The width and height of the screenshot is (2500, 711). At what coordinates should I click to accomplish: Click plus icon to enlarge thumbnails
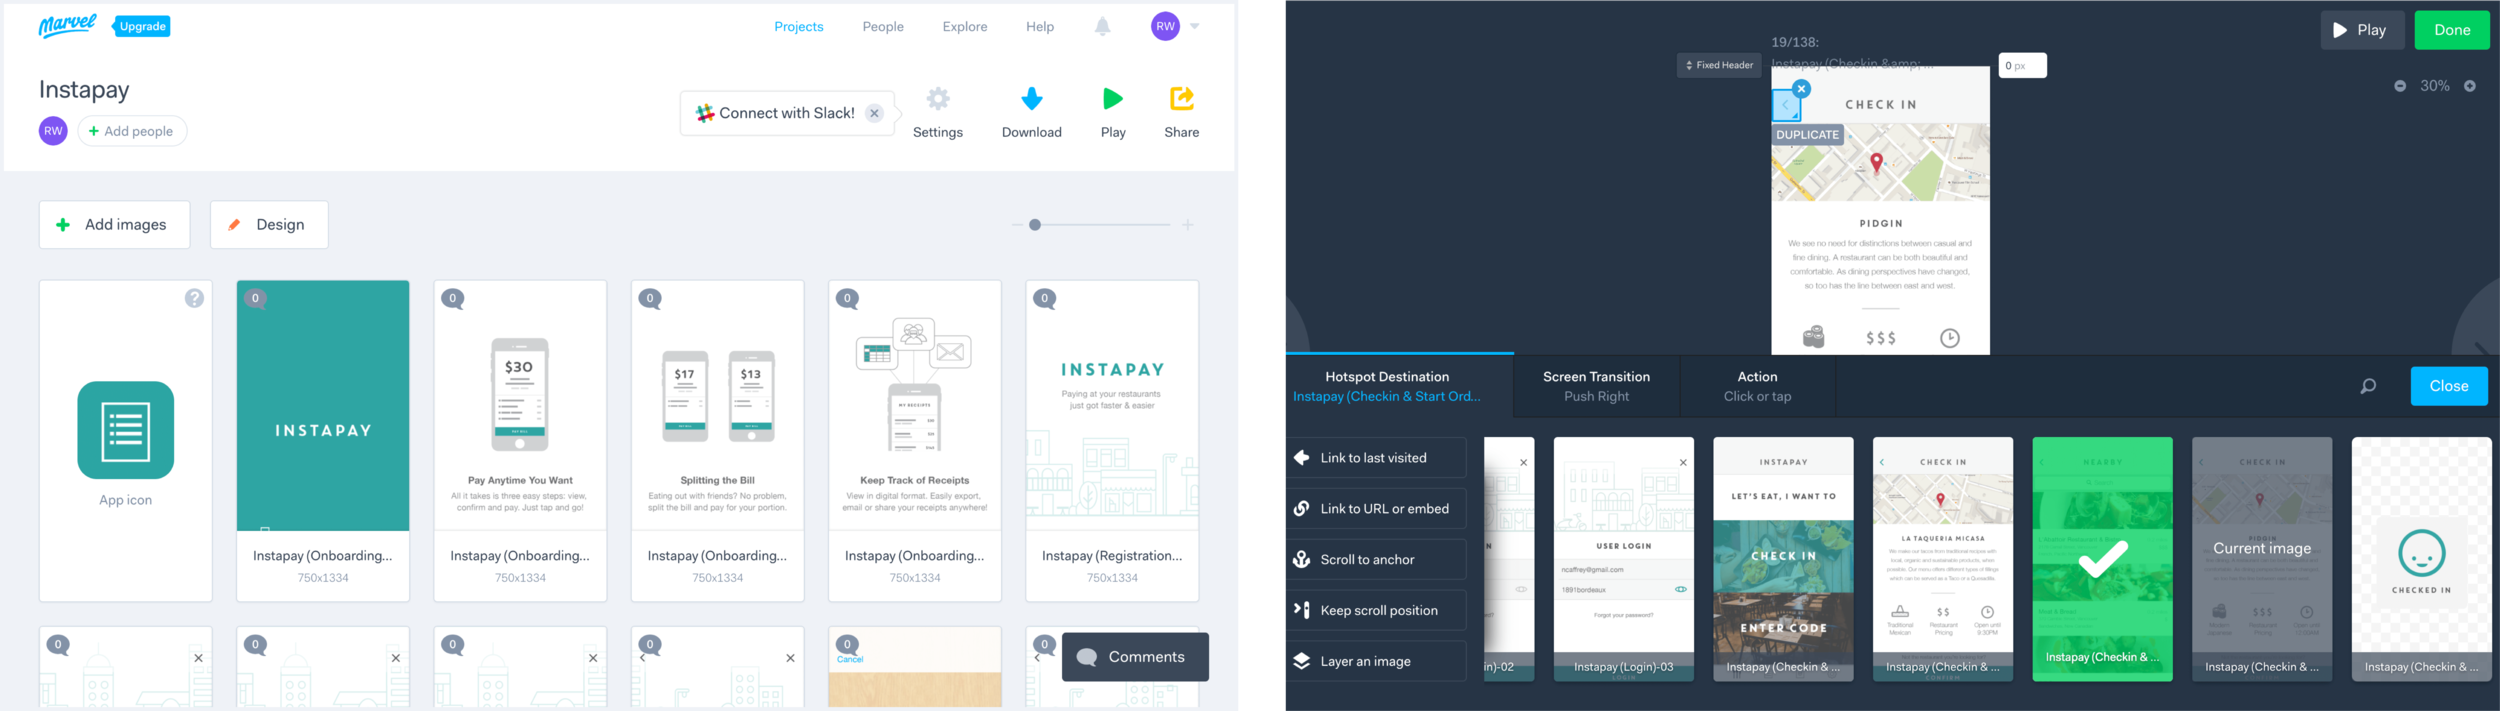pos(1187,225)
